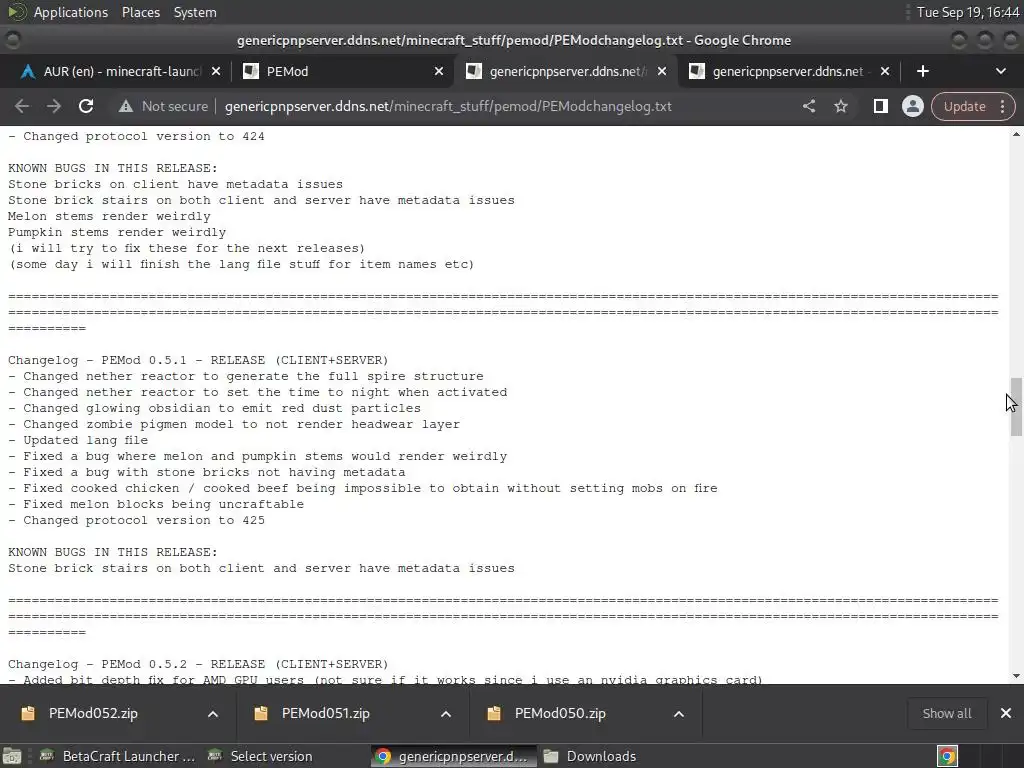Share this page icon

tap(809, 106)
